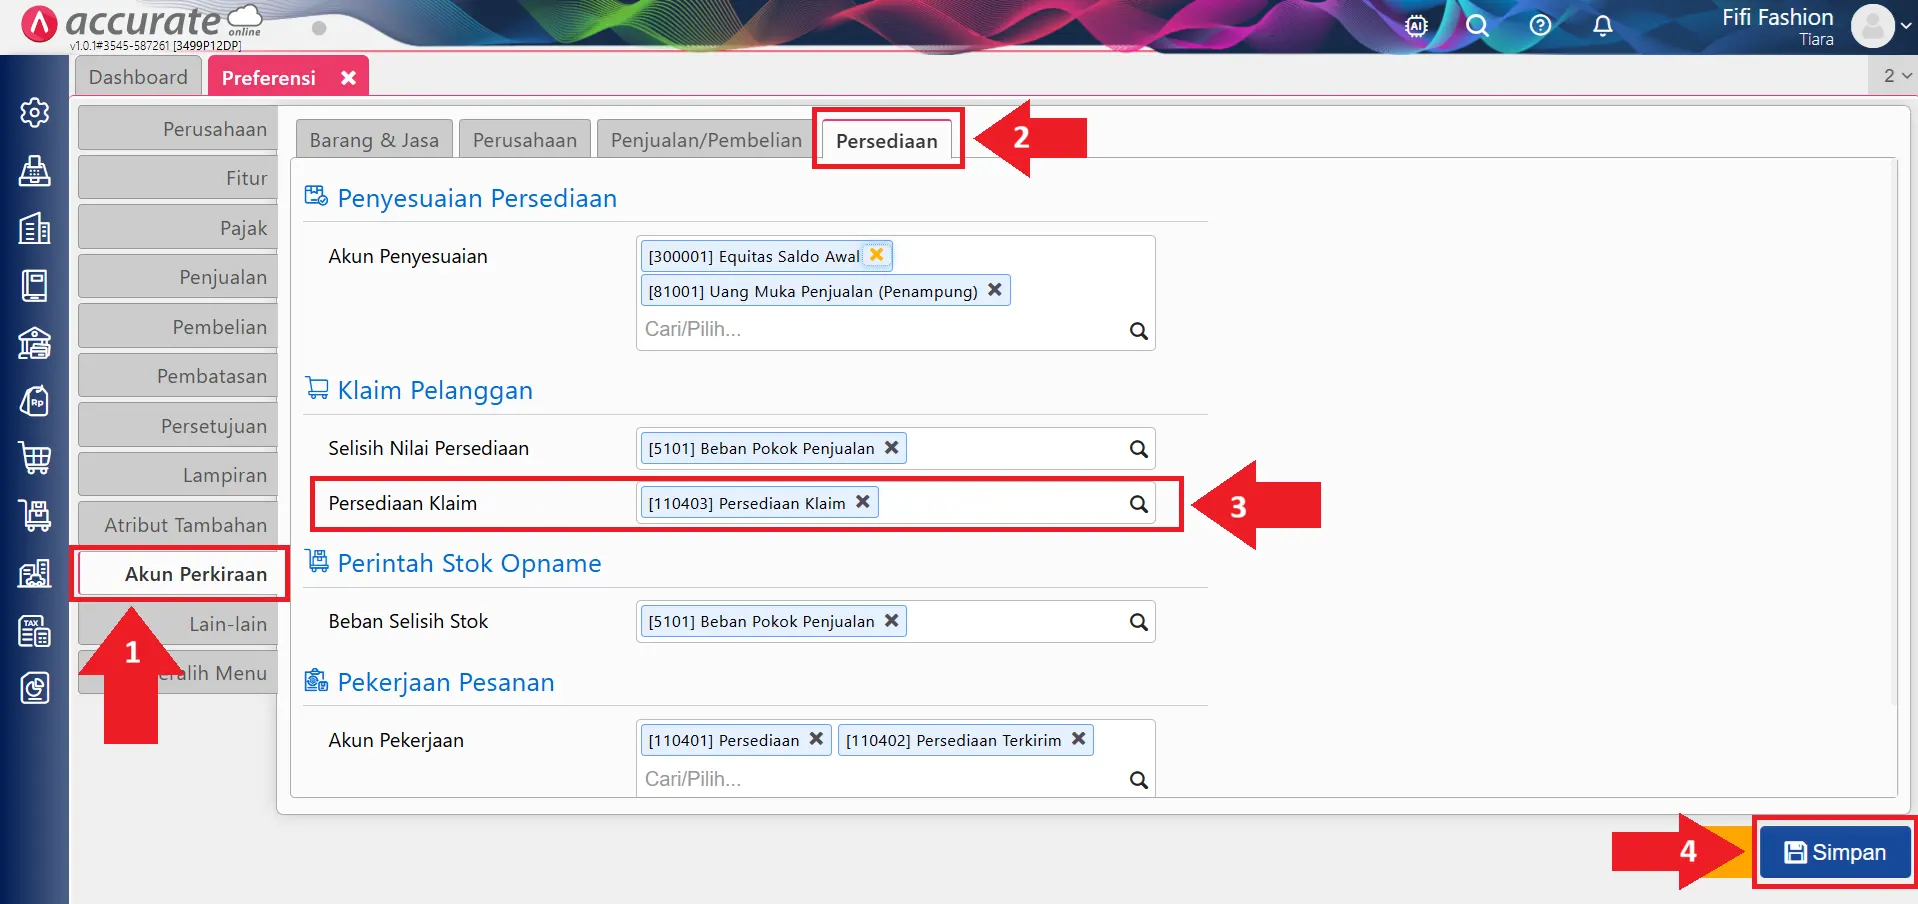Click the Simpan save button
1918x904 pixels.
coord(1835,852)
